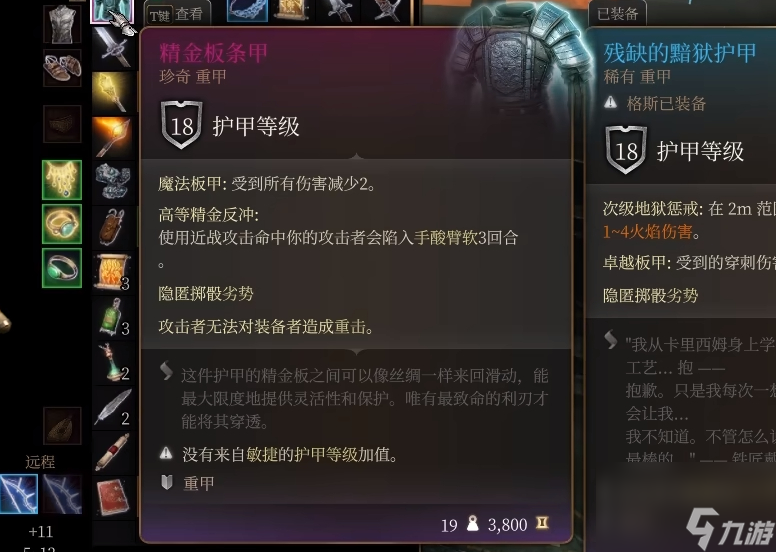Pick the flaming torch inventory item

pos(113,136)
